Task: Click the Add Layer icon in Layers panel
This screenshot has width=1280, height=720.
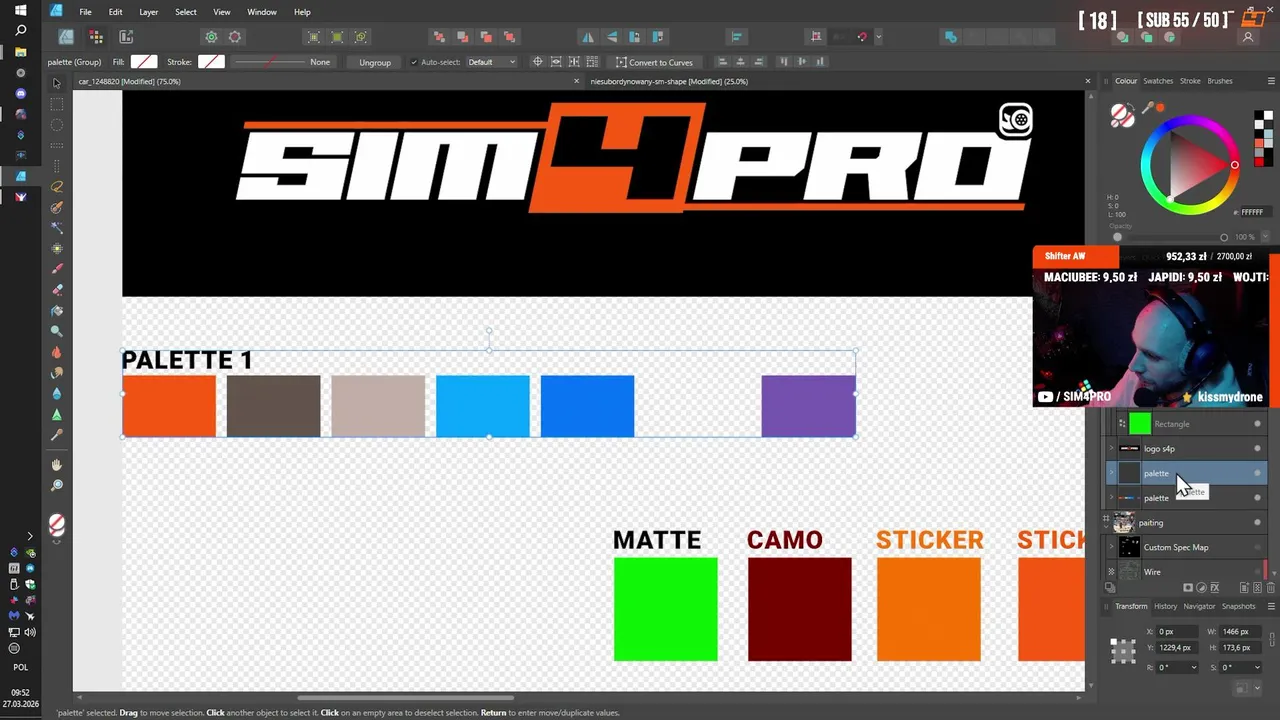Action: [x=1244, y=588]
